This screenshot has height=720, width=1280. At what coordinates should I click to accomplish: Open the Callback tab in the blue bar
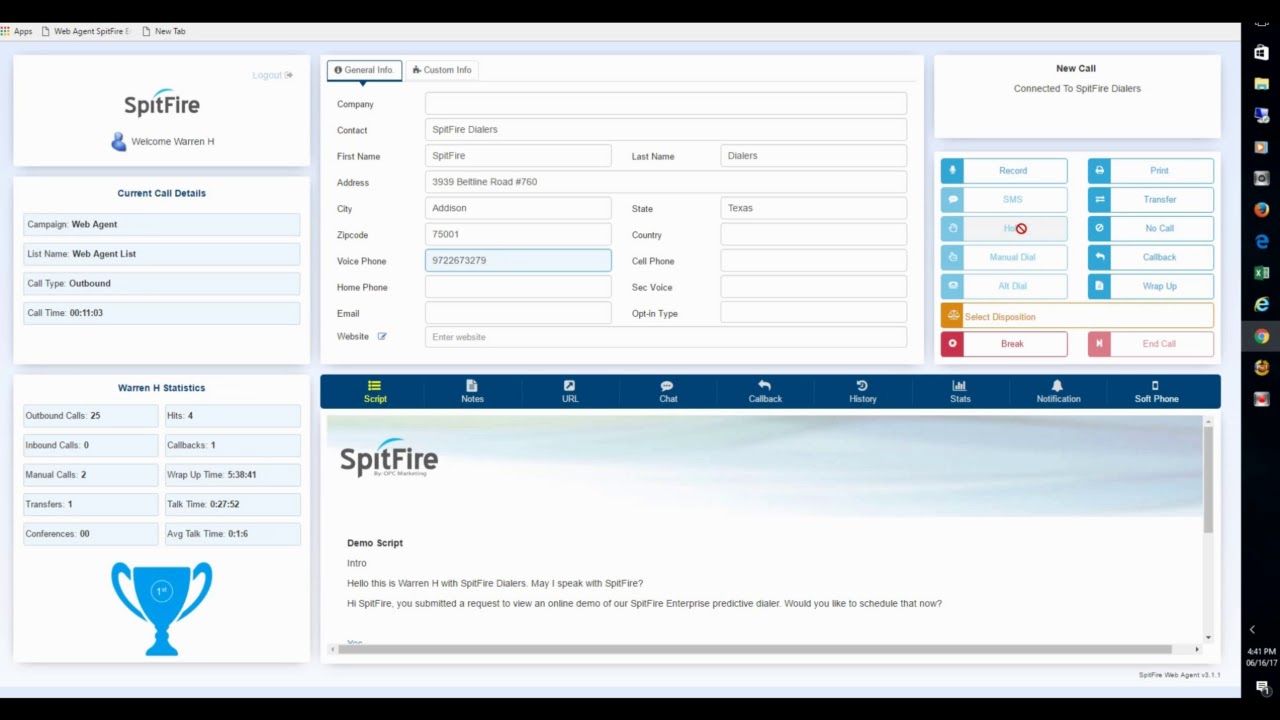click(765, 392)
